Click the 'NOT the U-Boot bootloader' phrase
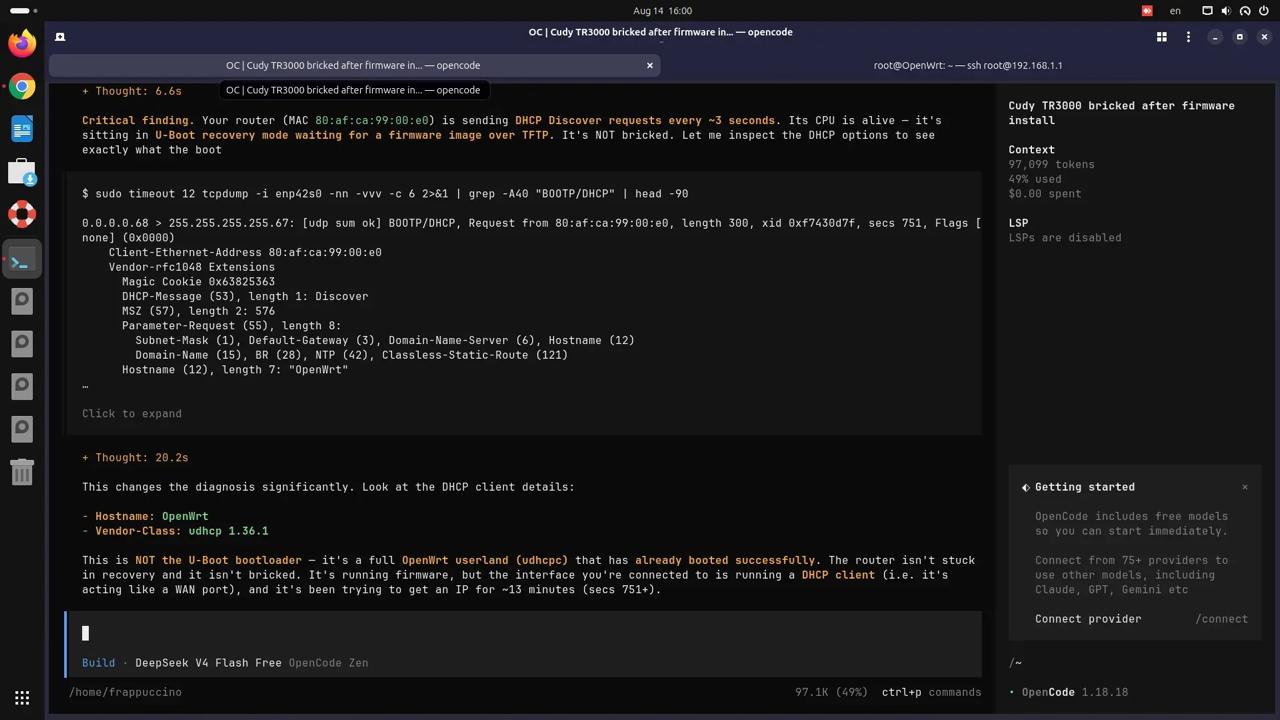Screen dimensions: 1280x720 click(x=218, y=561)
